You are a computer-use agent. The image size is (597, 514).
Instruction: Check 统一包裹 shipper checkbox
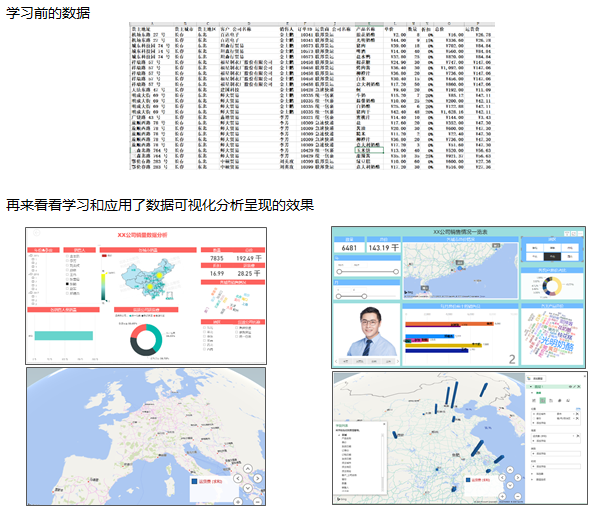click(236, 337)
